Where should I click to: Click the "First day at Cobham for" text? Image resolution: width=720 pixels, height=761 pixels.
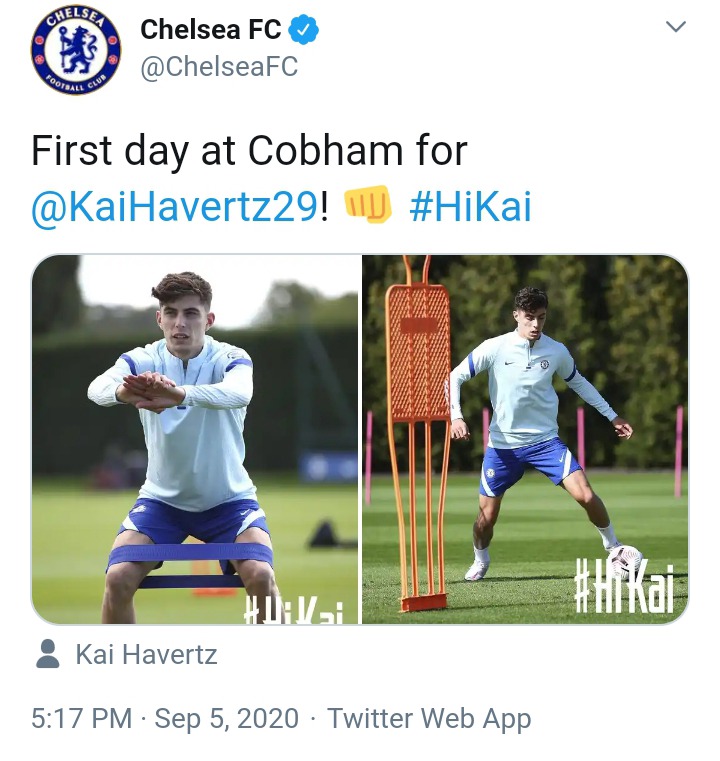(x=249, y=151)
